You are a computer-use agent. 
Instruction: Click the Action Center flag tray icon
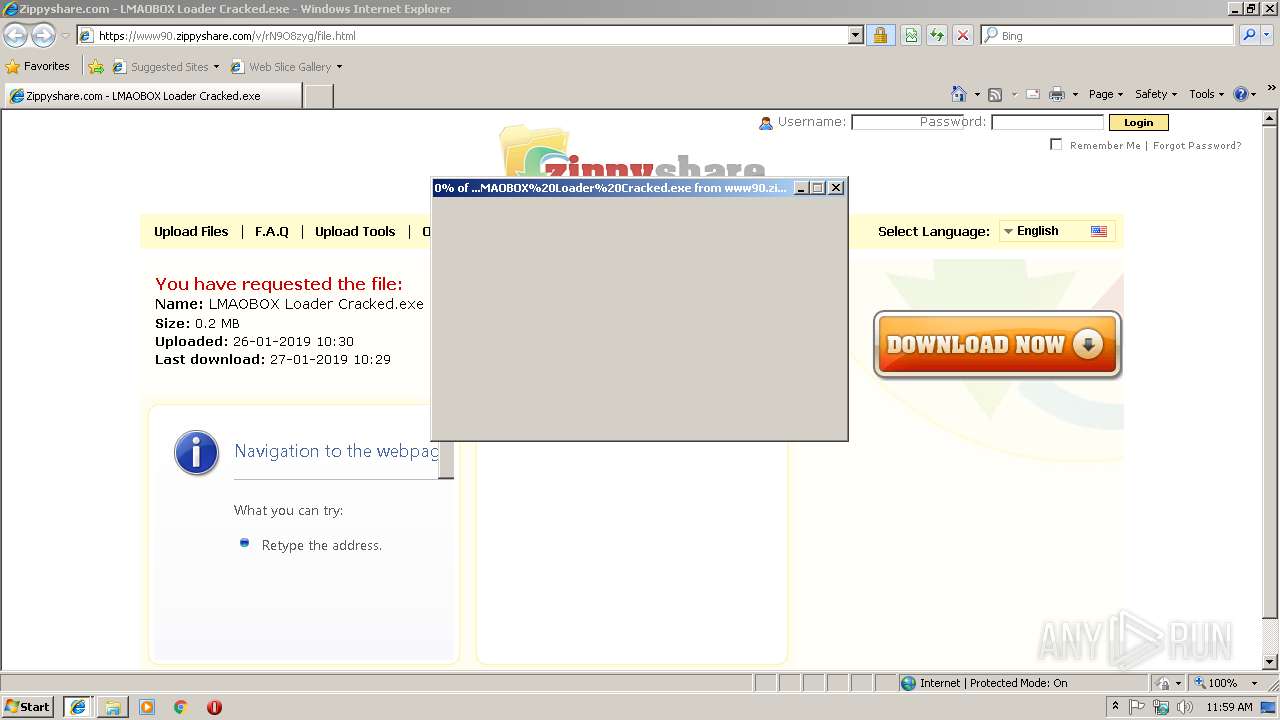(x=1137, y=707)
